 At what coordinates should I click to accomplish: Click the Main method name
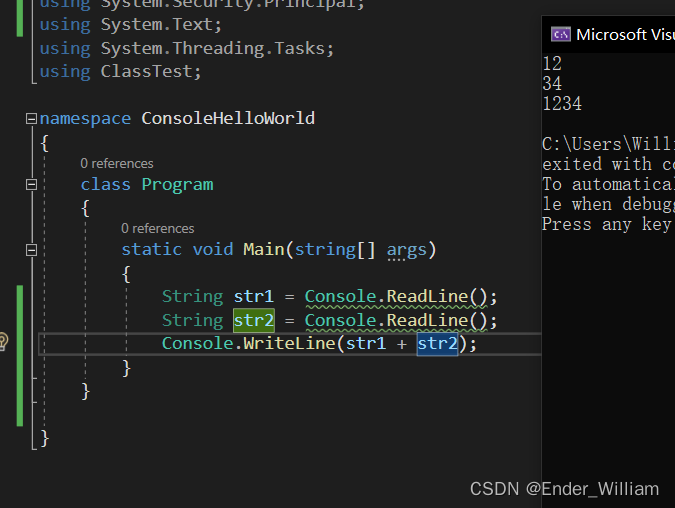coord(263,249)
